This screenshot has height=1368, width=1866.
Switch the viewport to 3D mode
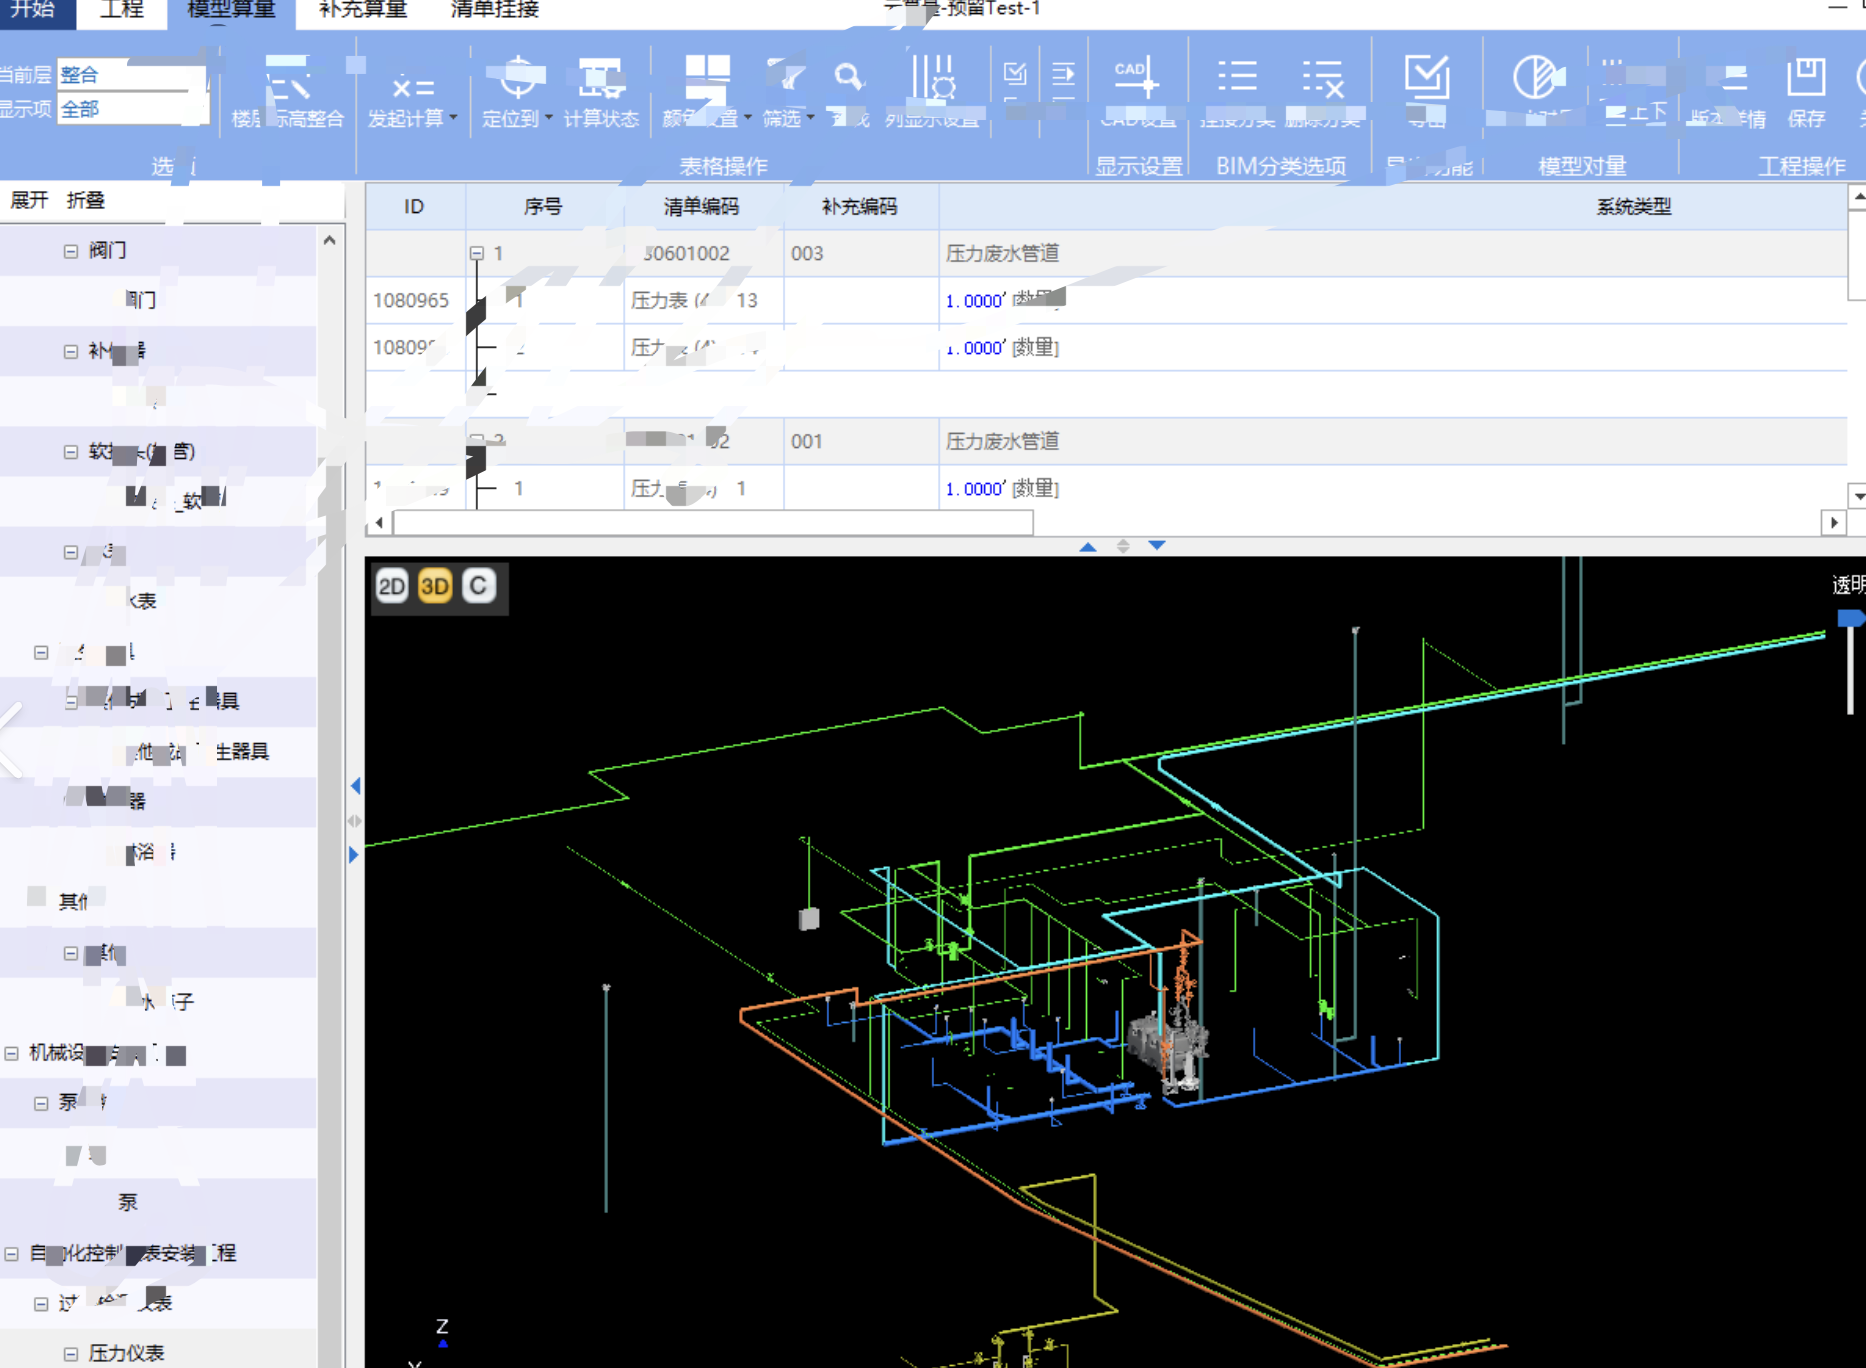tap(435, 586)
